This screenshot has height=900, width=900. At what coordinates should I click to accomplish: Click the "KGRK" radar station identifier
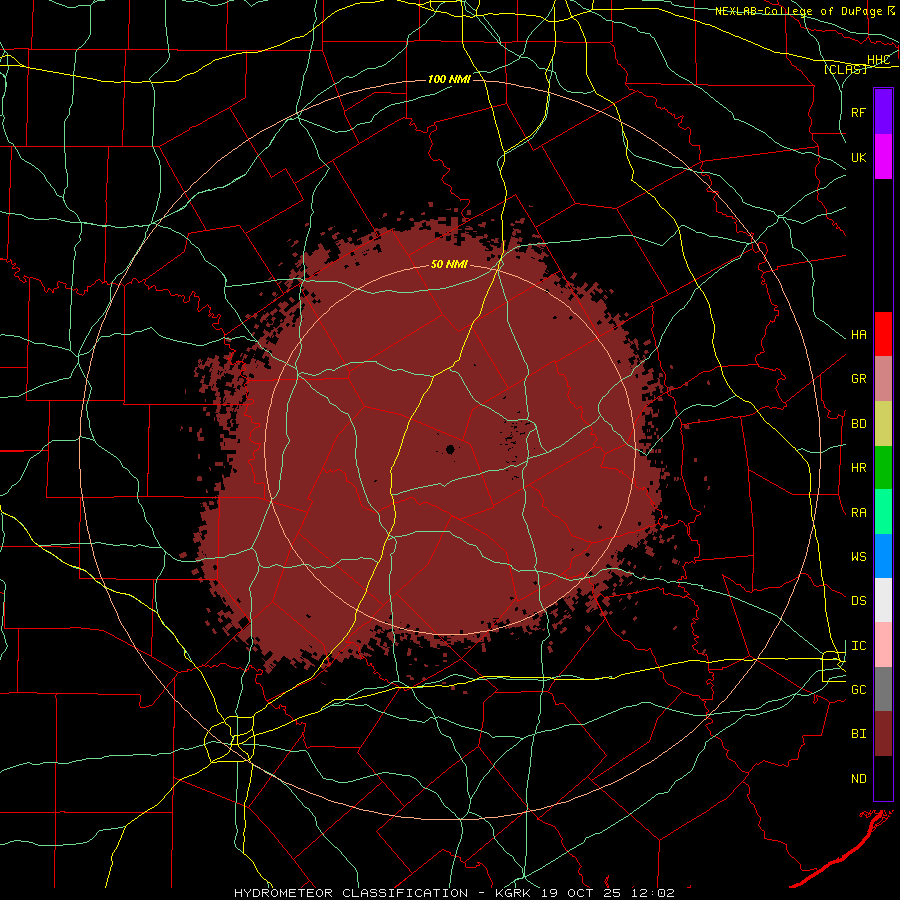click(511, 893)
